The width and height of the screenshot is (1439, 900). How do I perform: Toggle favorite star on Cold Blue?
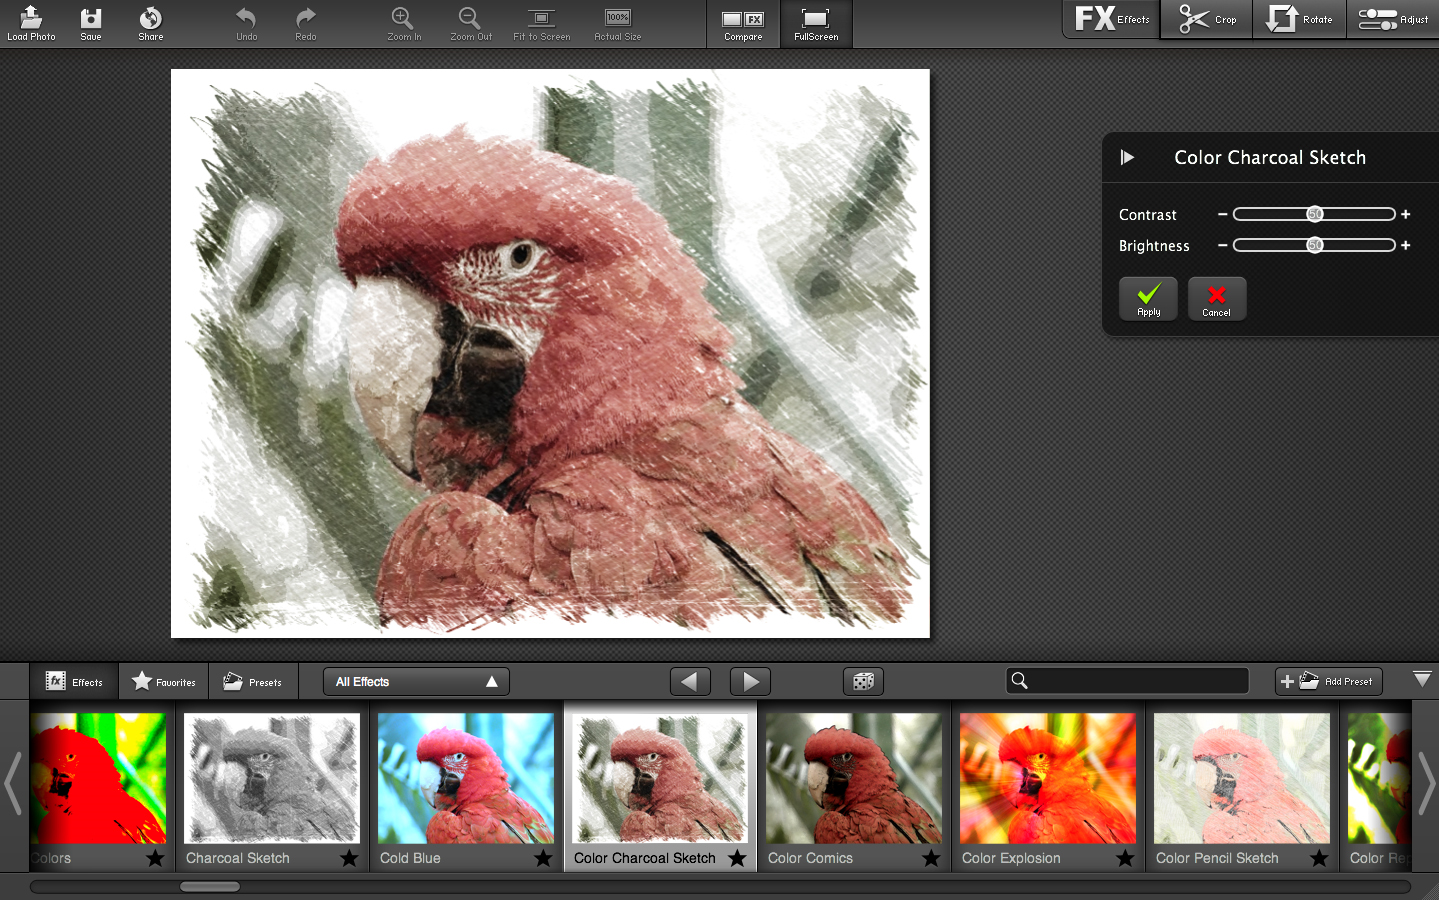pyautogui.click(x=543, y=858)
